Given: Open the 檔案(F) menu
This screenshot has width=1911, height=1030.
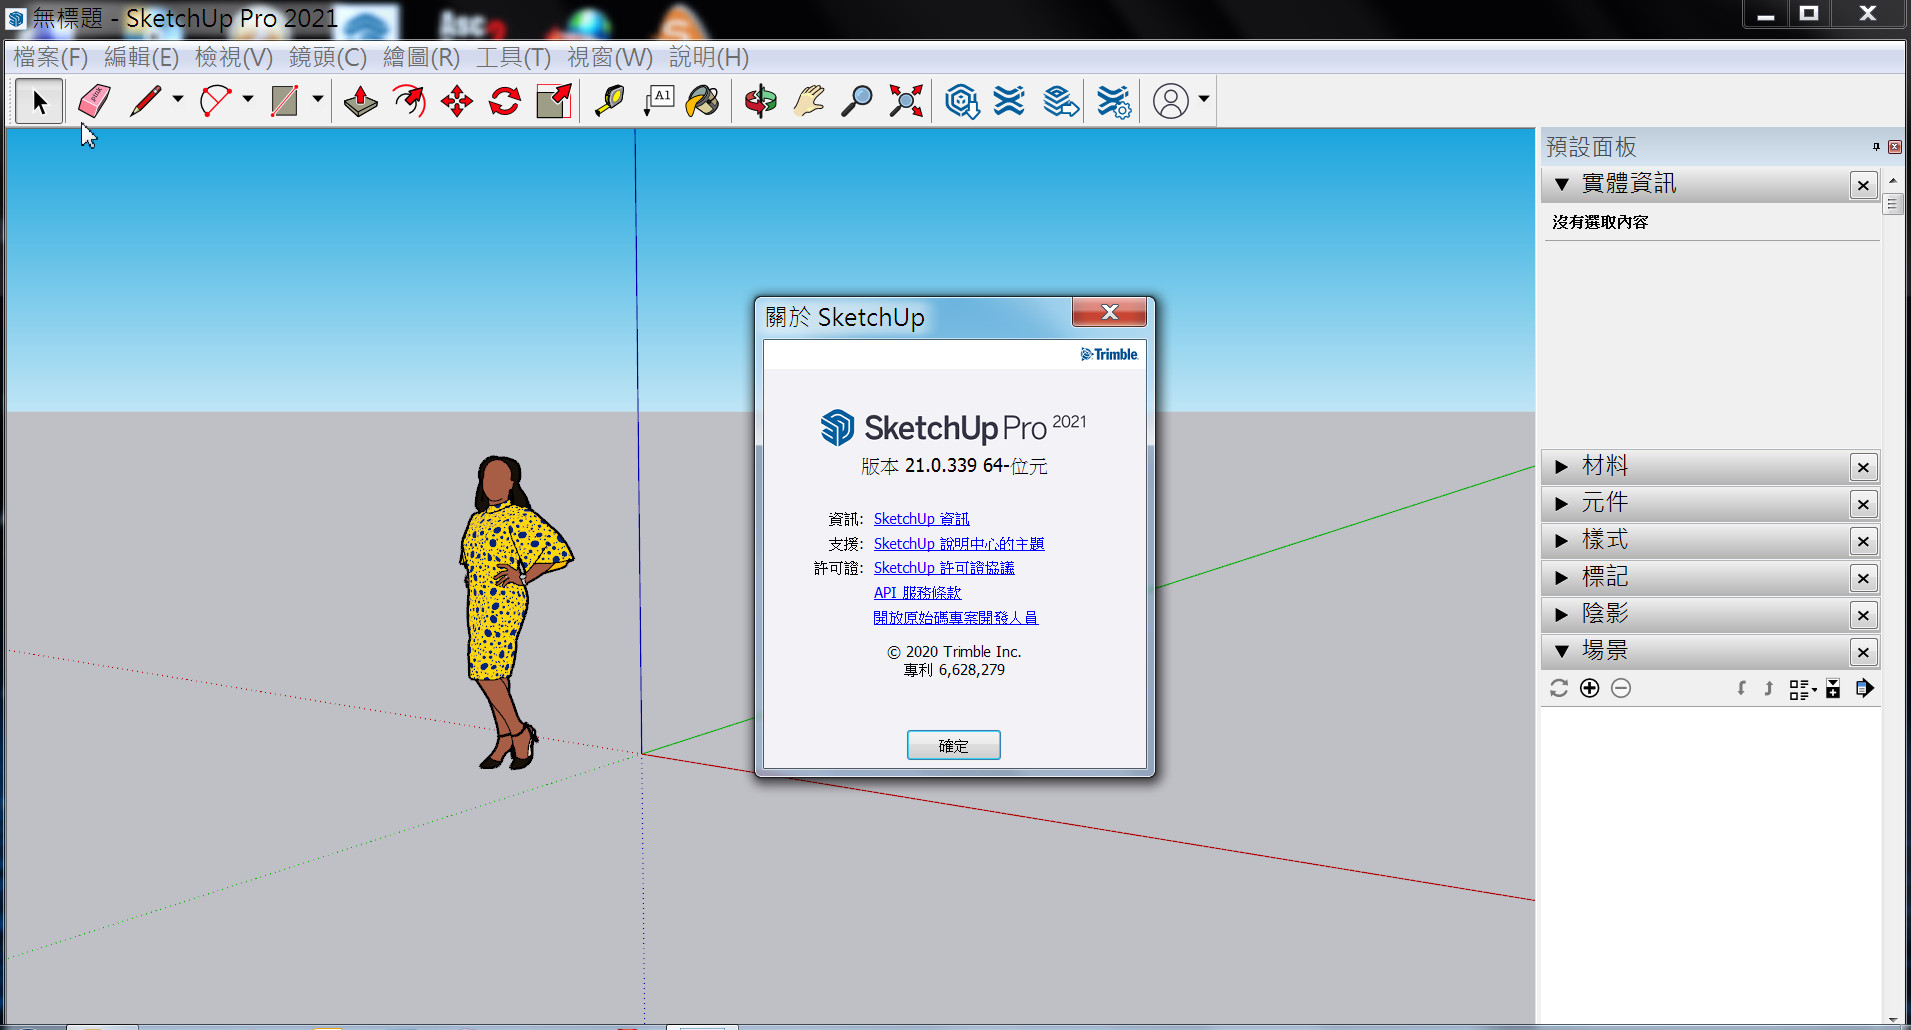Looking at the screenshot, I should pyautogui.click(x=51, y=57).
